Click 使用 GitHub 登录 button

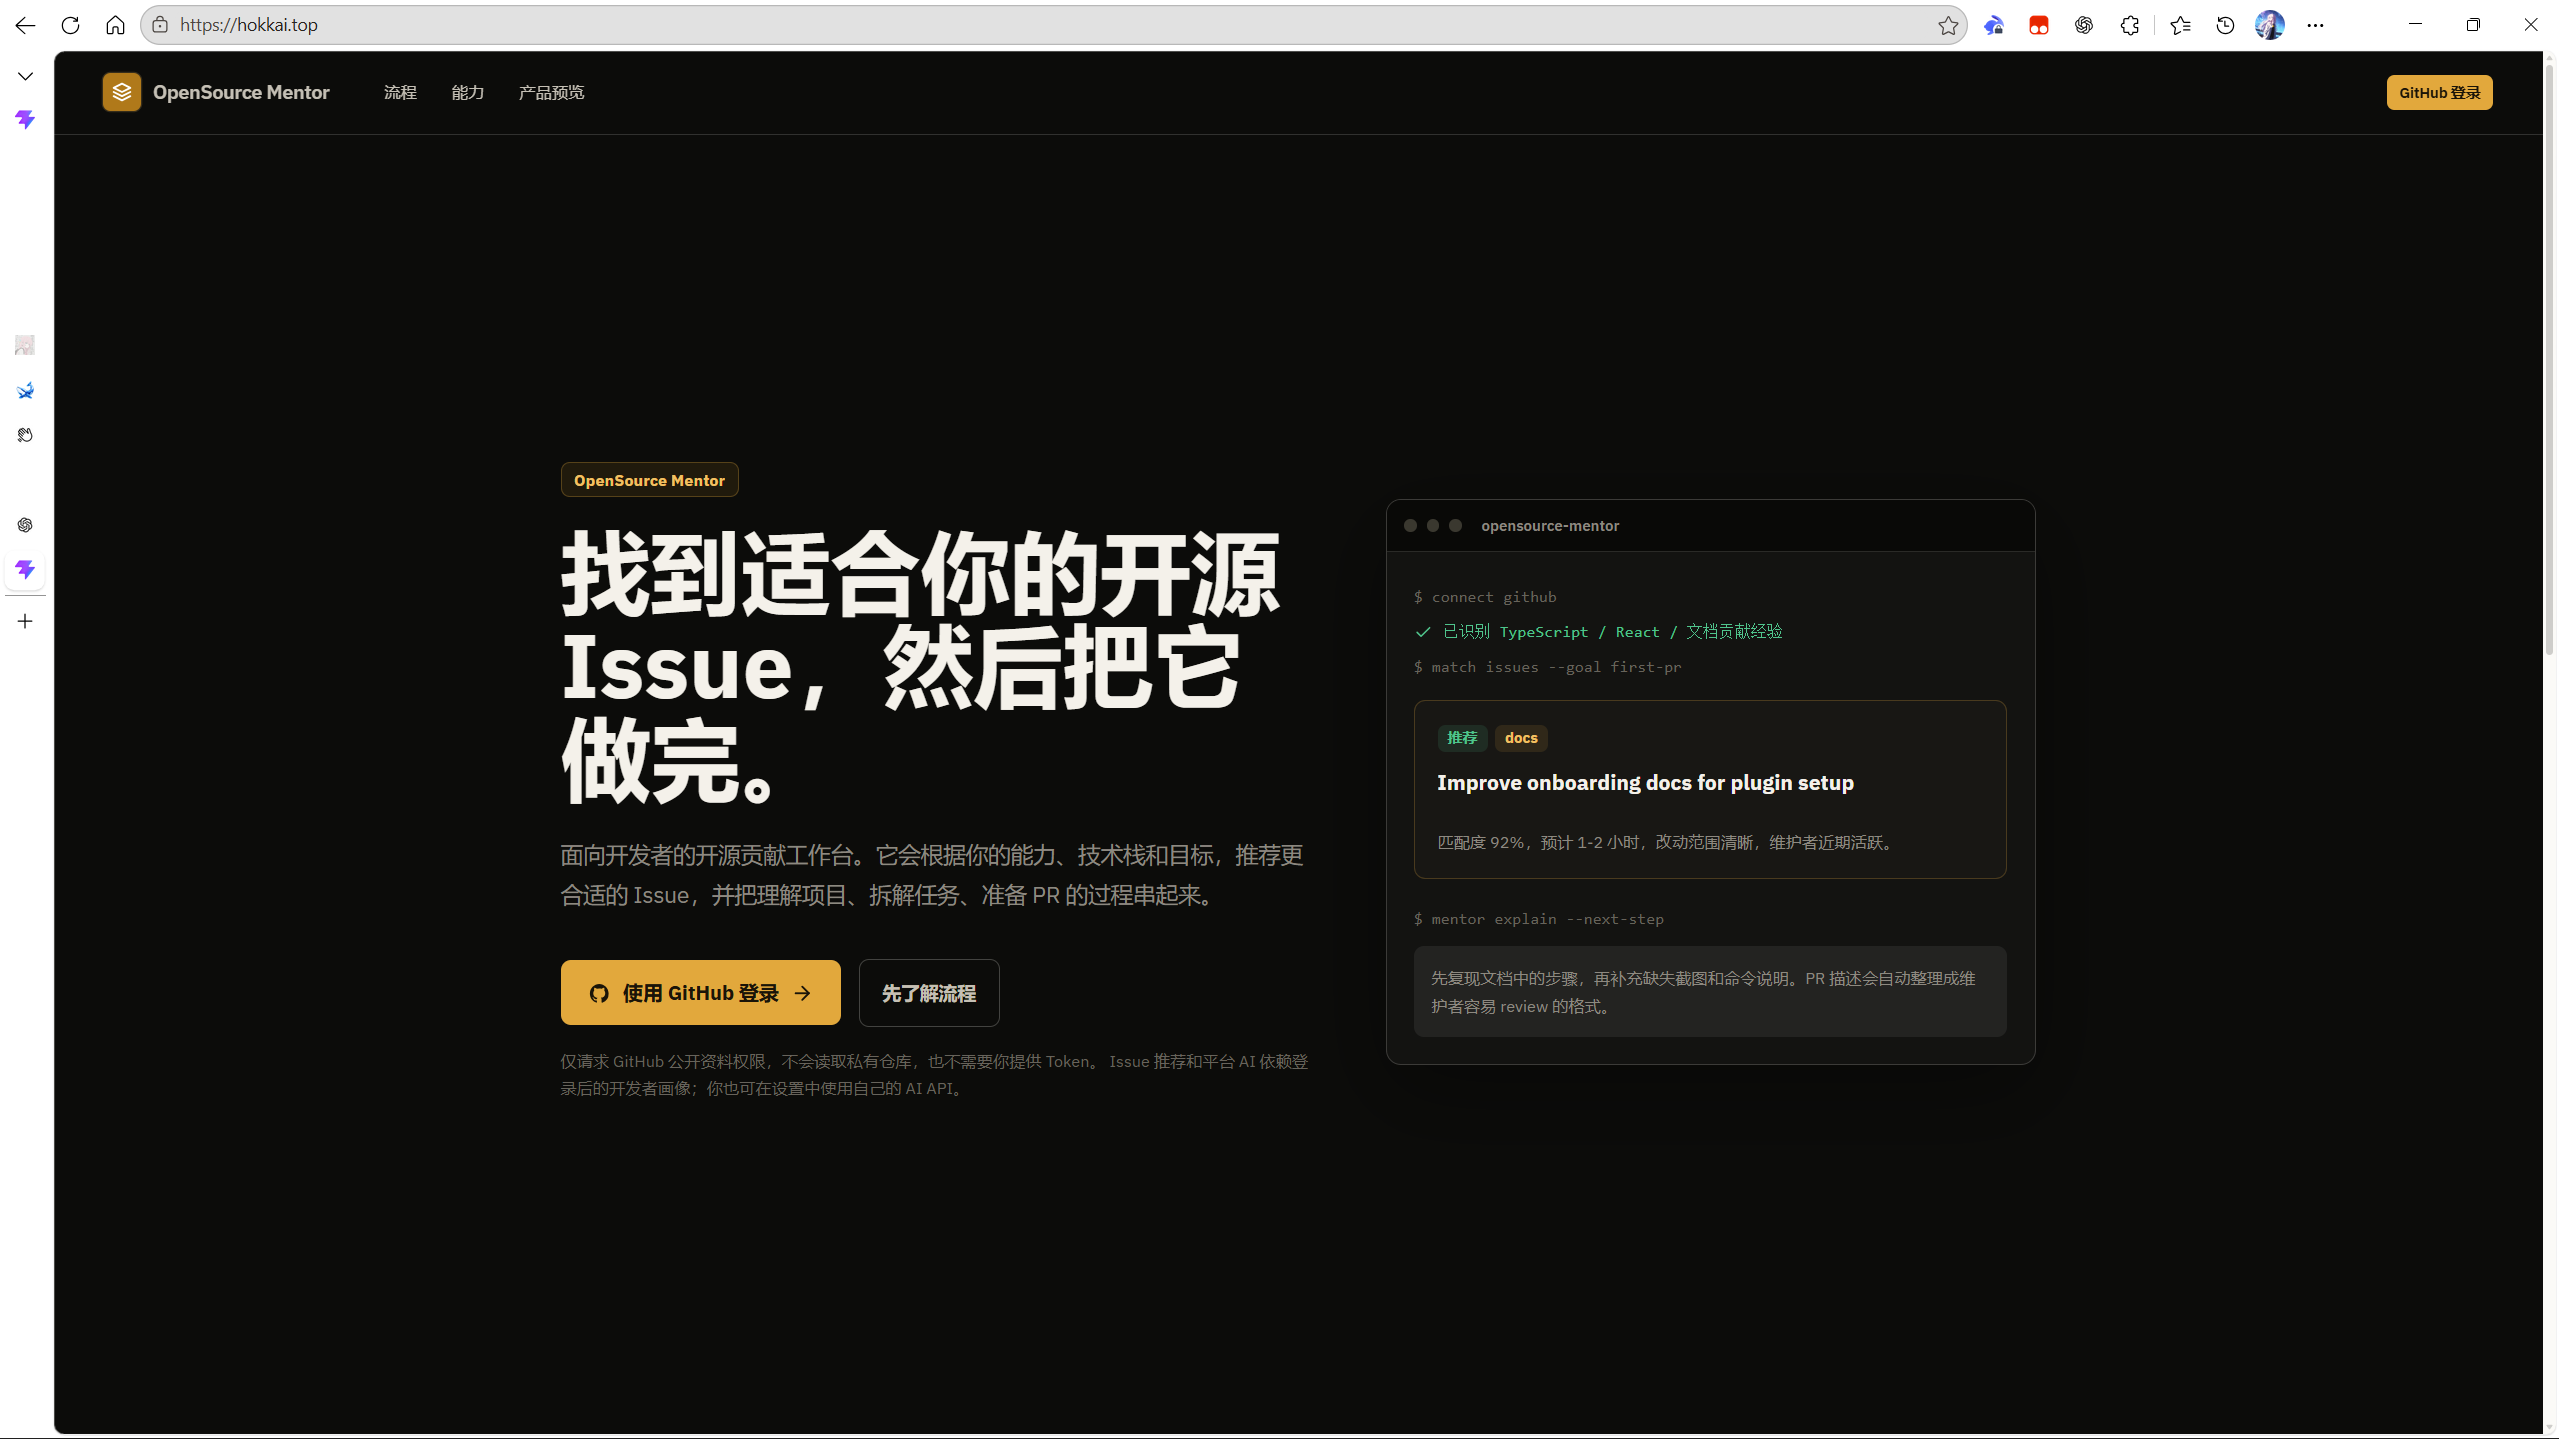click(x=700, y=993)
